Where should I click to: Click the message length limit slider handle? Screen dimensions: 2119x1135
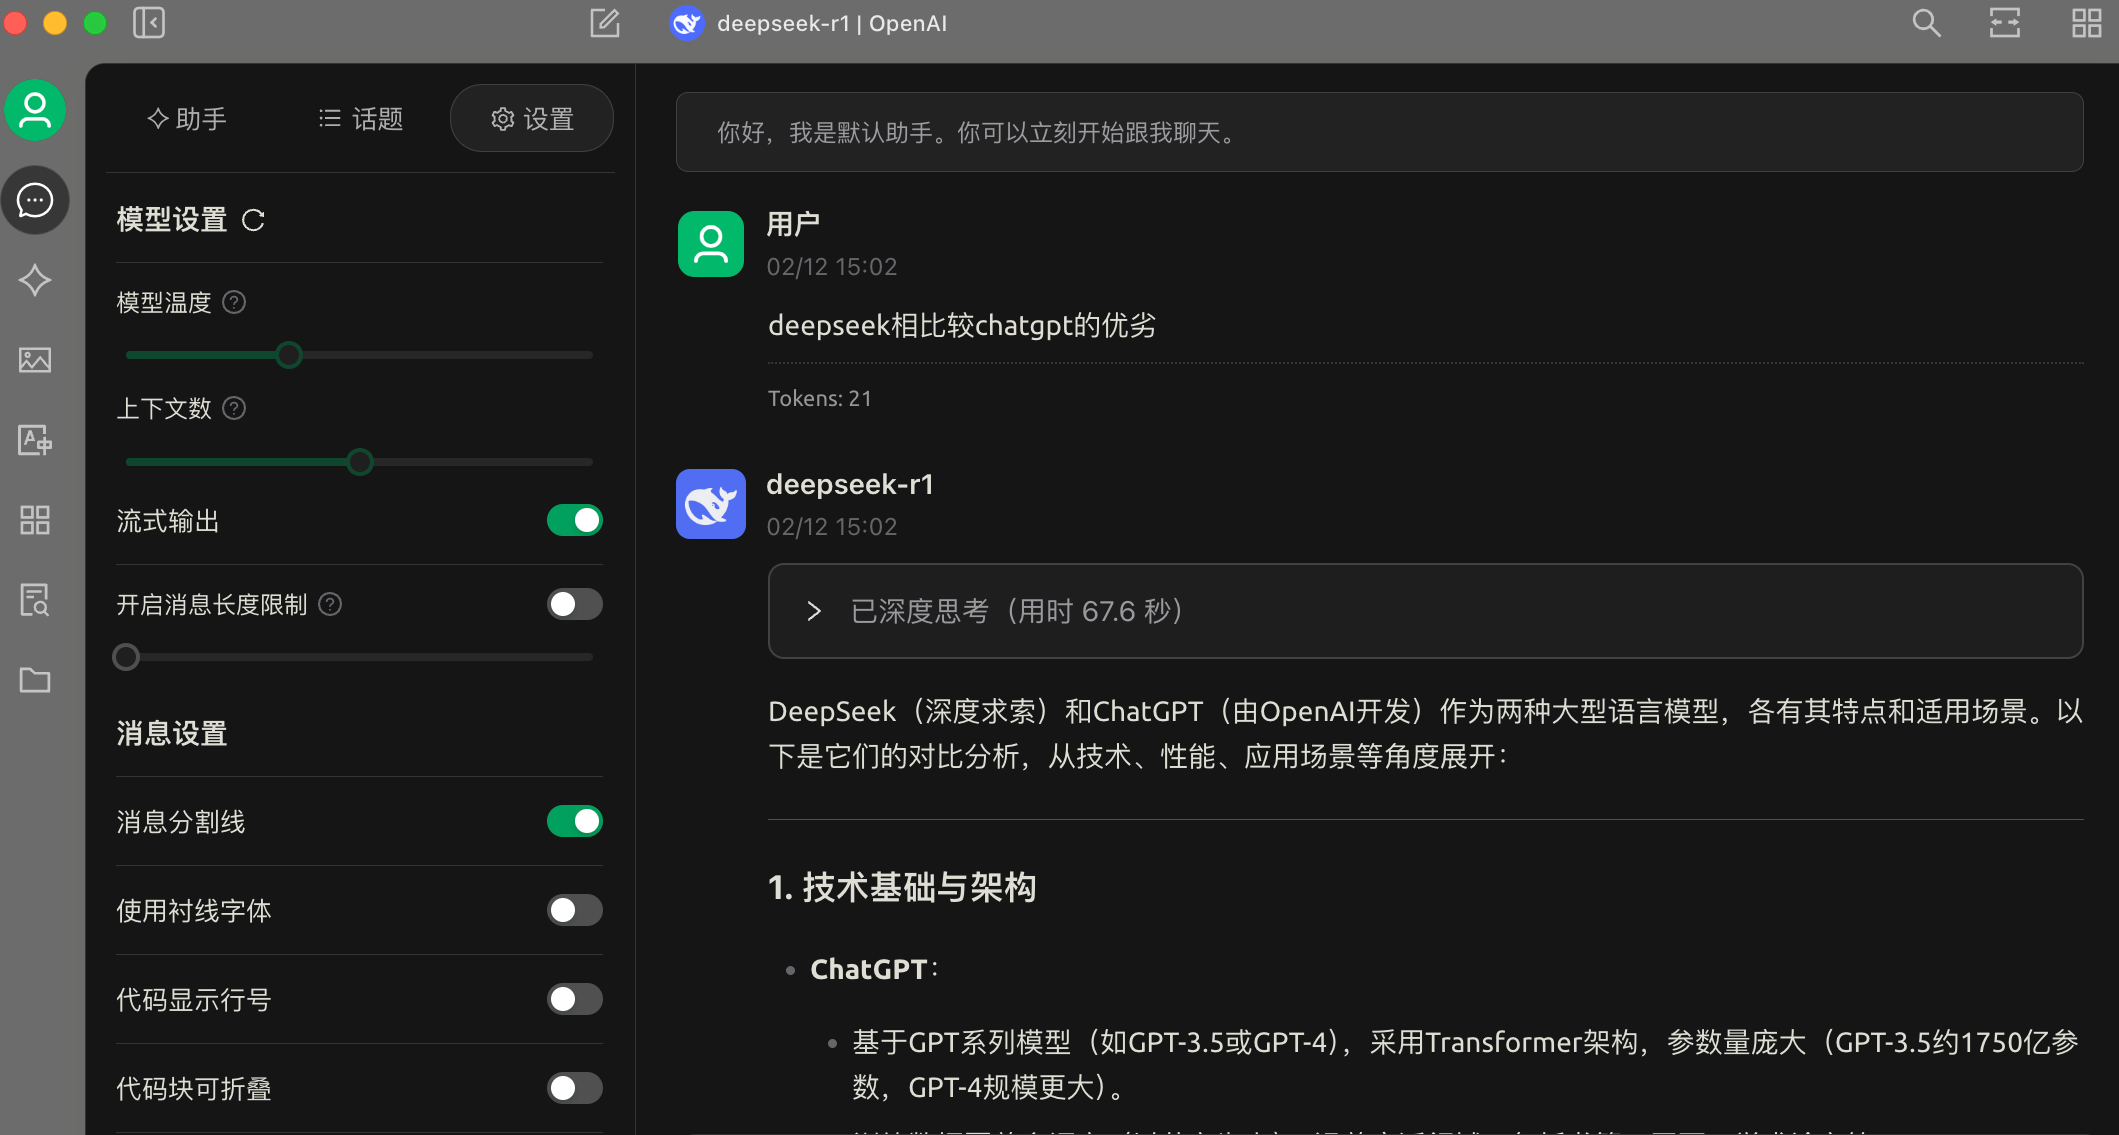[126, 657]
